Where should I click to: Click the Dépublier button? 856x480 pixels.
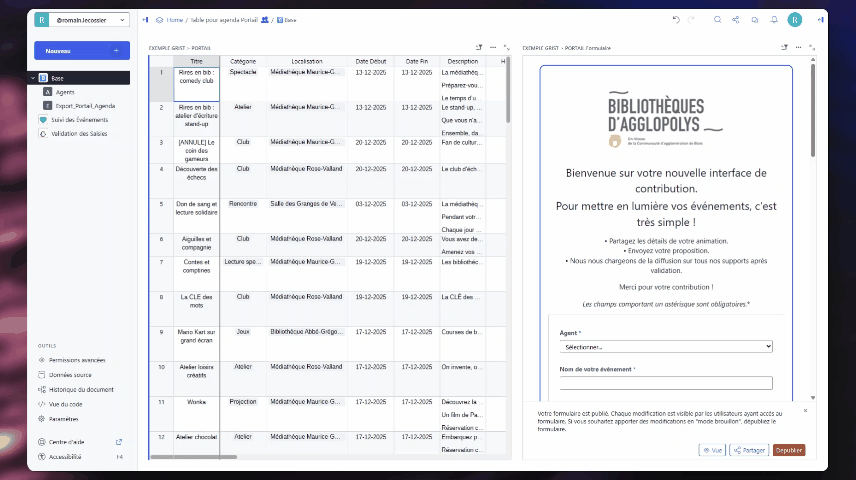coord(788,450)
